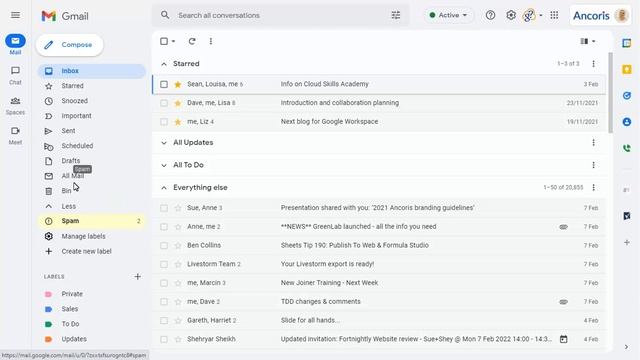
Task: Open Info on Cloud Skills Academy email
Action: click(x=324, y=84)
